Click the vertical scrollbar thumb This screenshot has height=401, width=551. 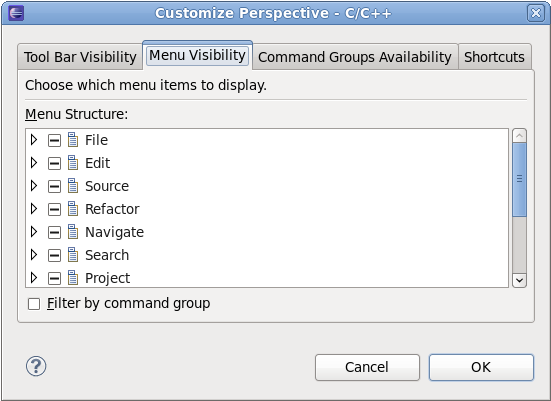[x=519, y=179]
